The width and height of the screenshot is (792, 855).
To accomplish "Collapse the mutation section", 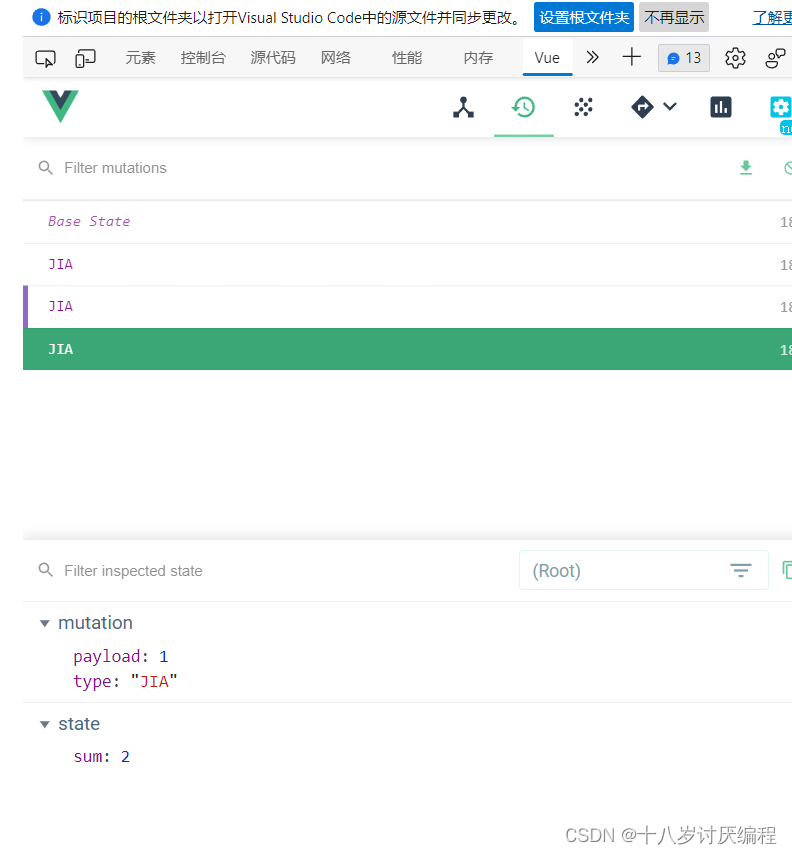I will pyautogui.click(x=45, y=623).
